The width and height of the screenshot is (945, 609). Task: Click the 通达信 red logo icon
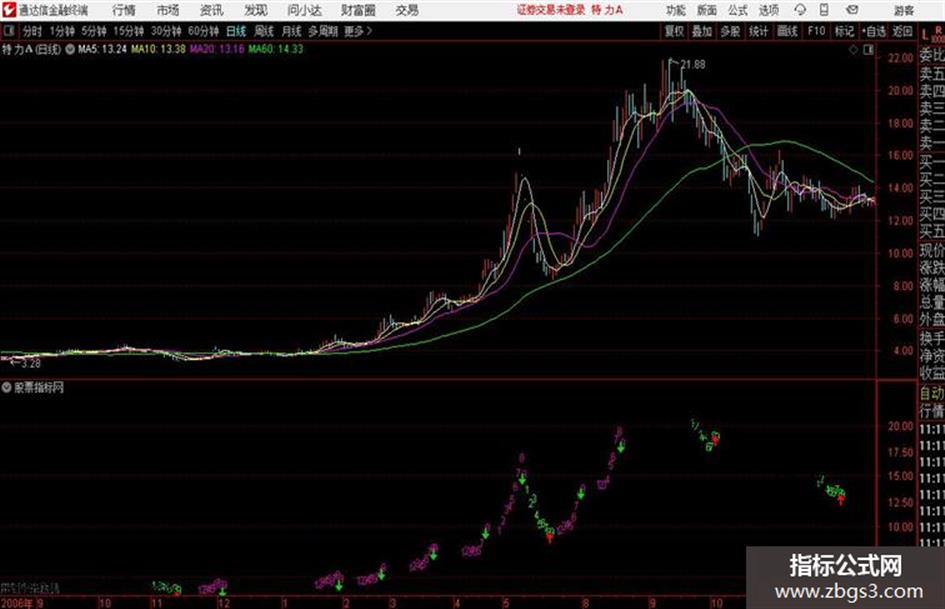click(x=8, y=10)
